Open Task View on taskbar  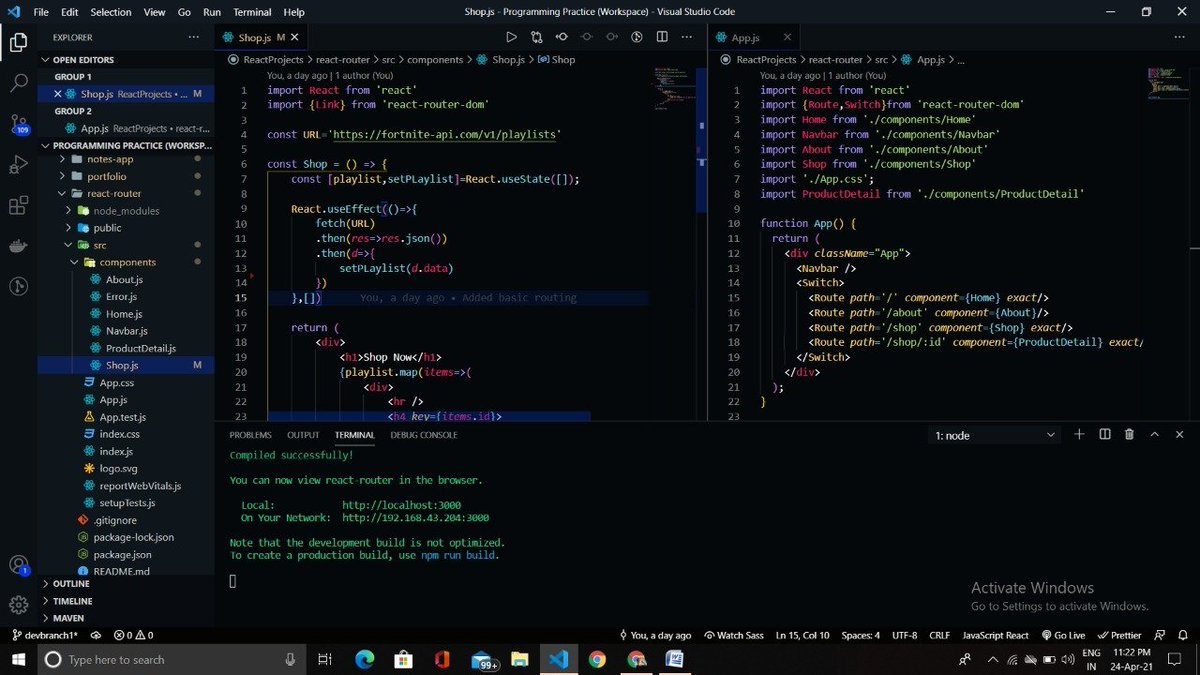[x=325, y=659]
